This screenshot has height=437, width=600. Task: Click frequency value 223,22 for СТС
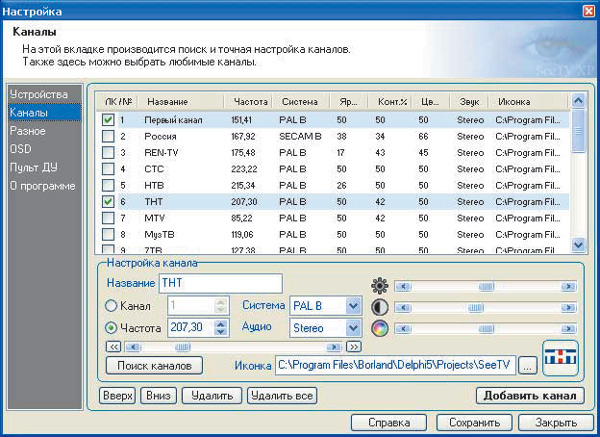click(x=244, y=169)
